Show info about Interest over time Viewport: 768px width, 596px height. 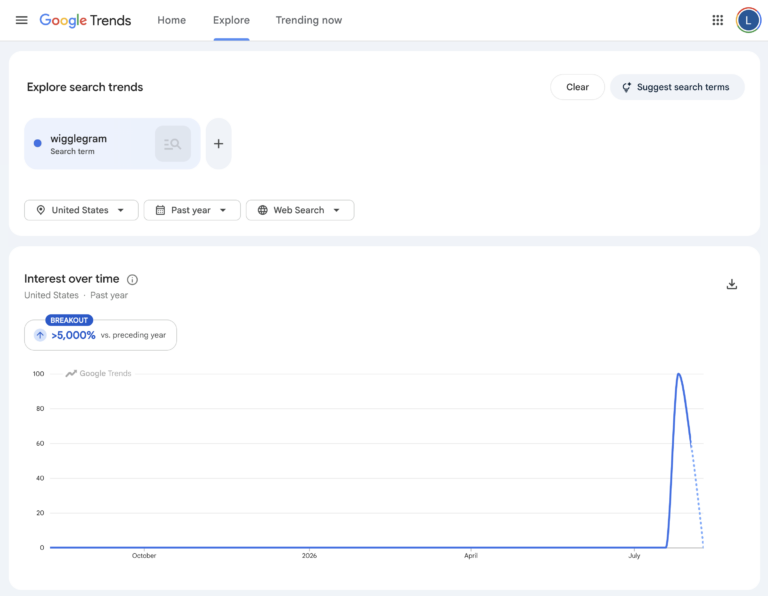[x=132, y=280]
